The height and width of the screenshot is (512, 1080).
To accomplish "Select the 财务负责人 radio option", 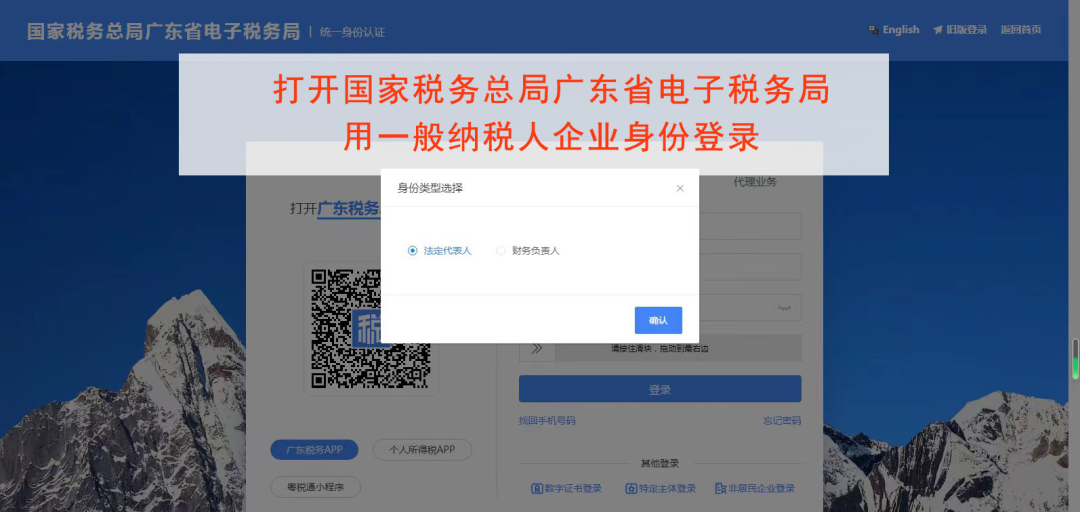I will coord(501,251).
